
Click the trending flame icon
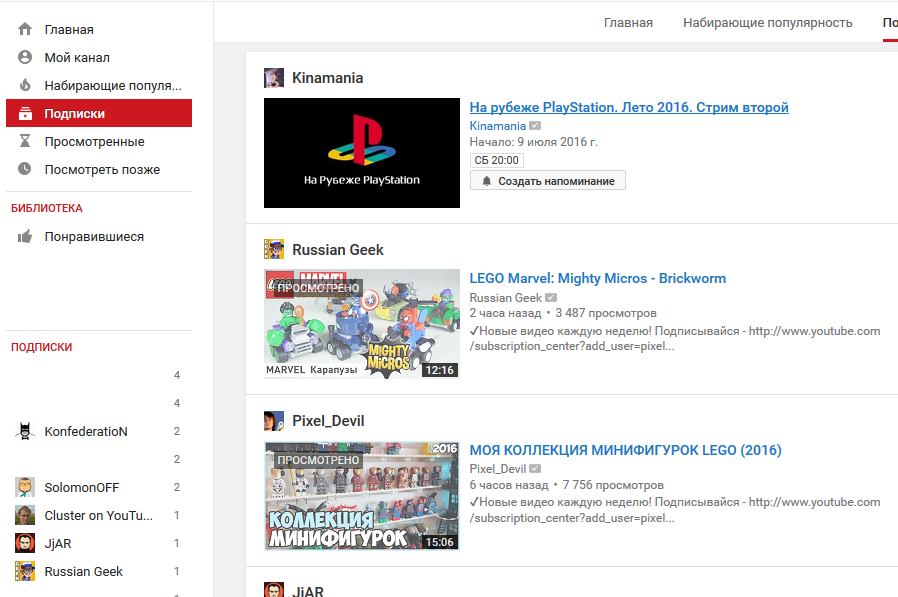[x=25, y=85]
